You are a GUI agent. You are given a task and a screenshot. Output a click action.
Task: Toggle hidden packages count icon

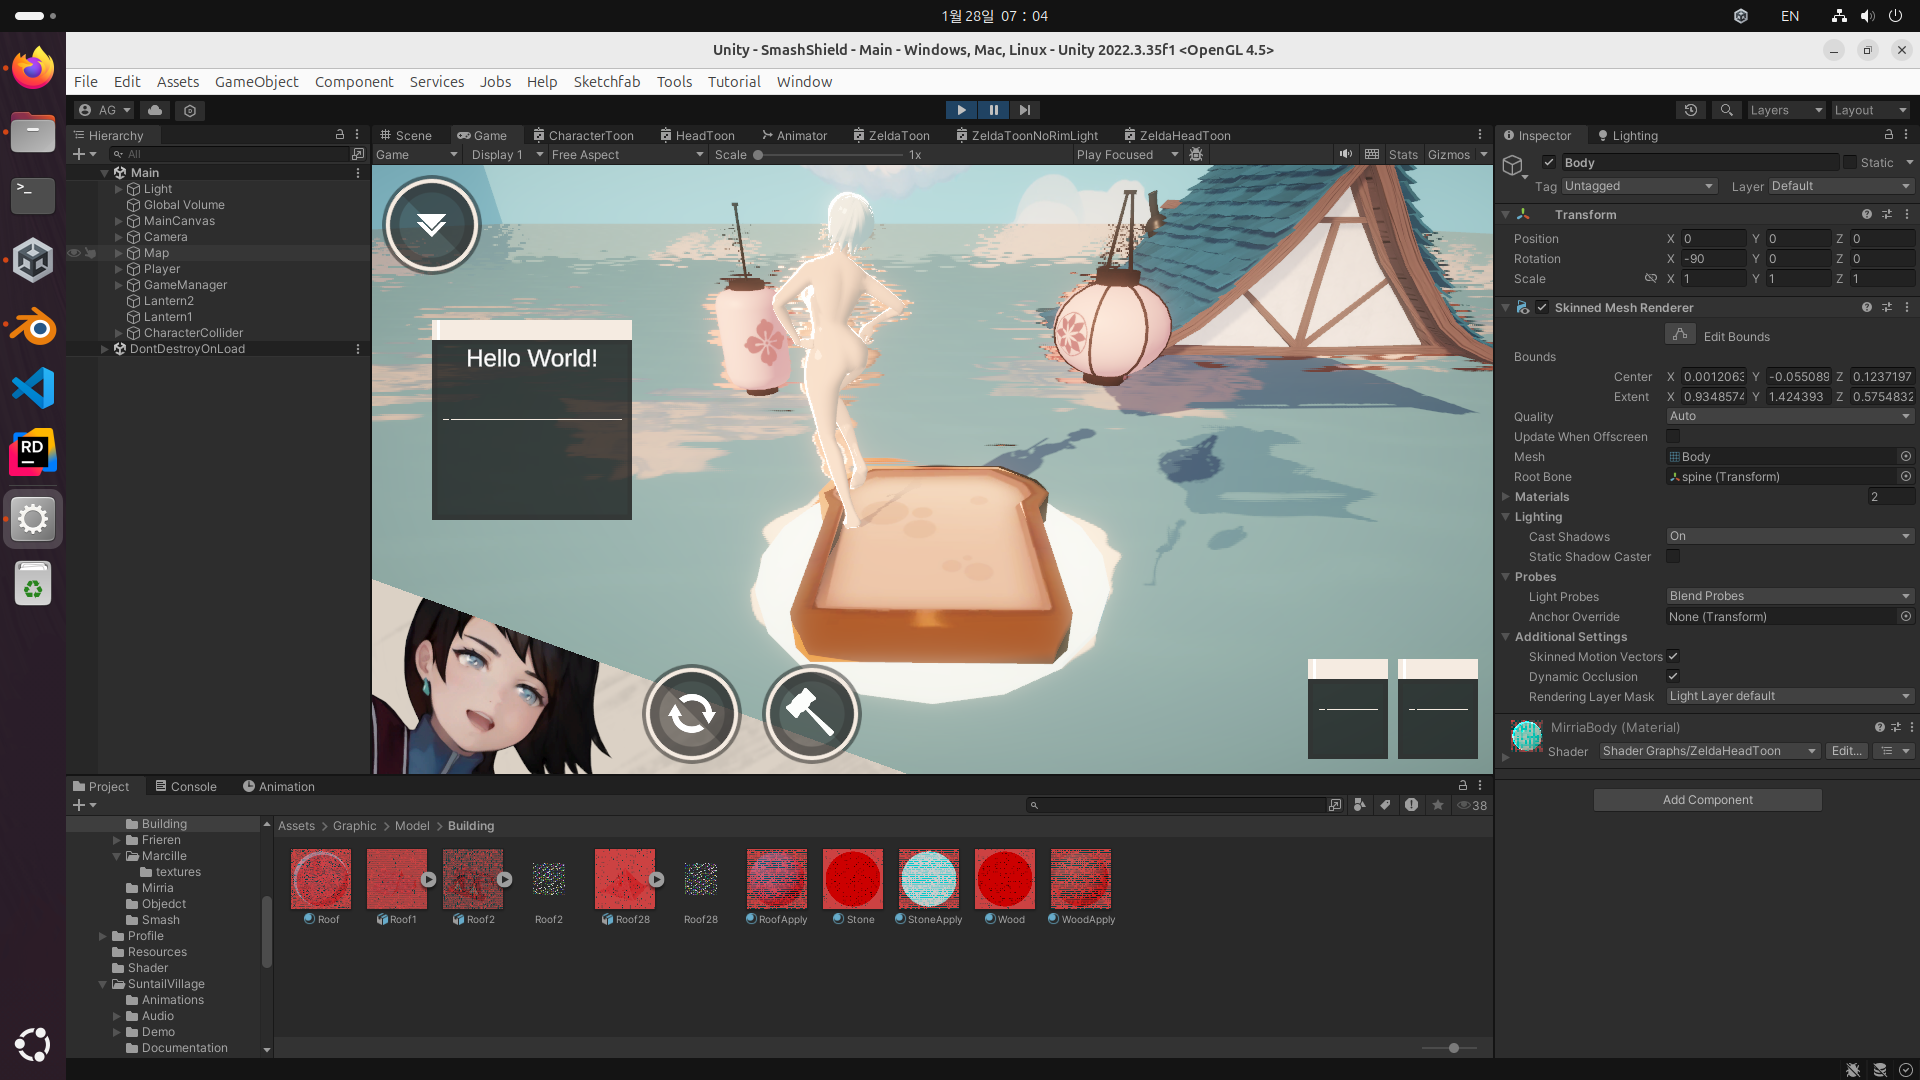(x=1472, y=805)
